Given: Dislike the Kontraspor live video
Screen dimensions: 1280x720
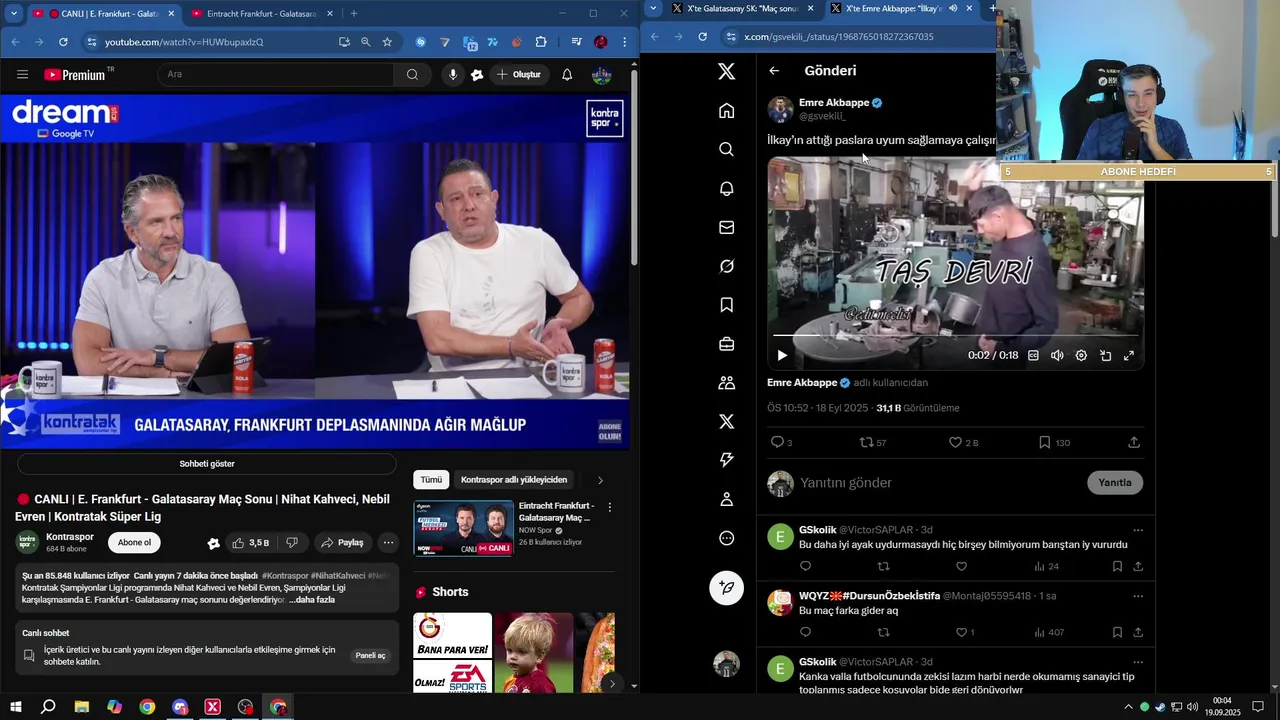Looking at the screenshot, I should pos(292,543).
